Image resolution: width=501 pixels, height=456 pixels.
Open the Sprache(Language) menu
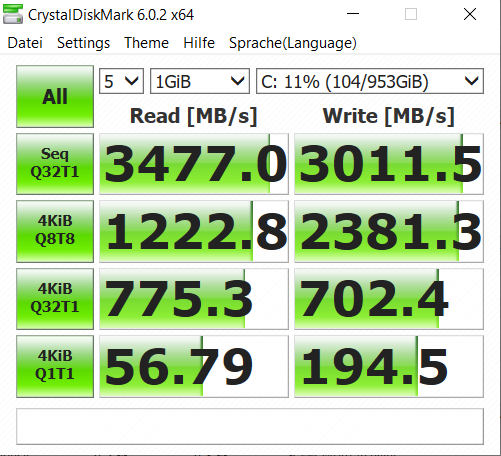coord(293,43)
